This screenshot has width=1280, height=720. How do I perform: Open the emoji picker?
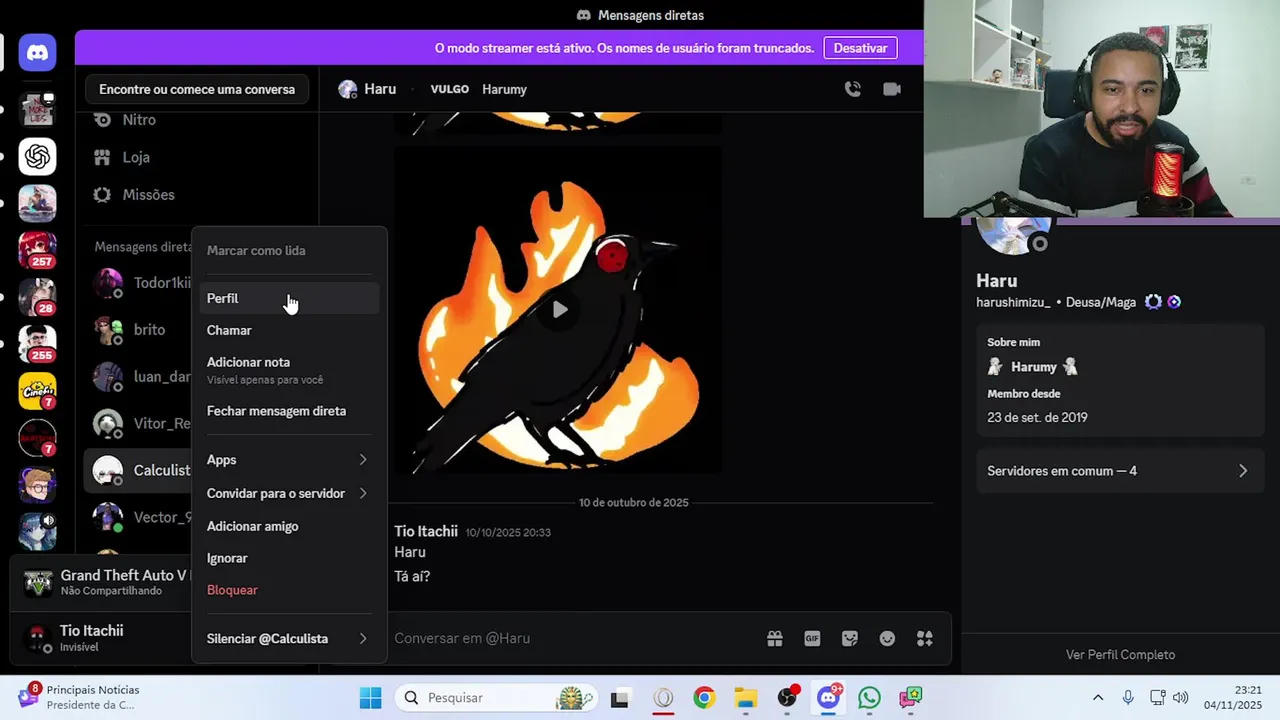click(887, 638)
